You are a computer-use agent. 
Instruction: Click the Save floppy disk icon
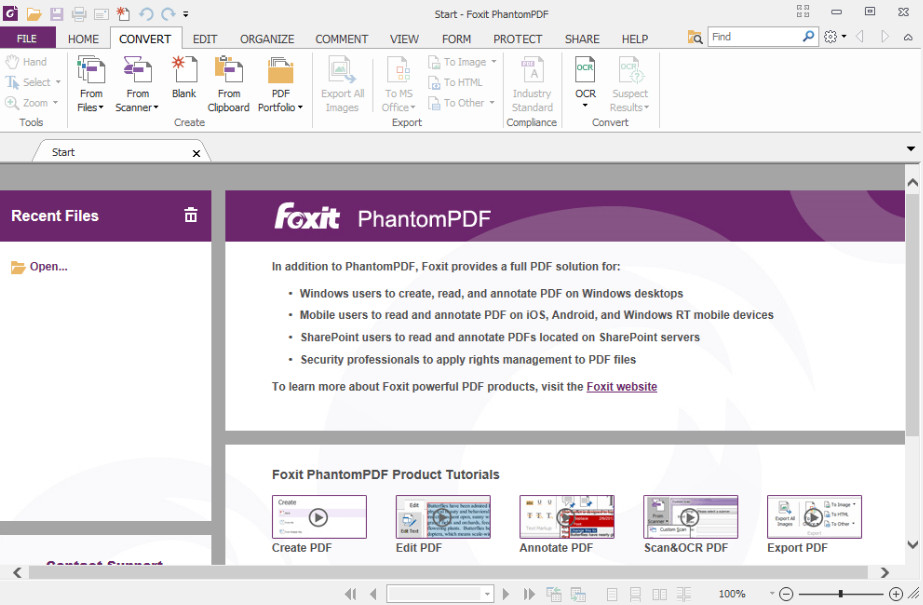[x=56, y=14]
